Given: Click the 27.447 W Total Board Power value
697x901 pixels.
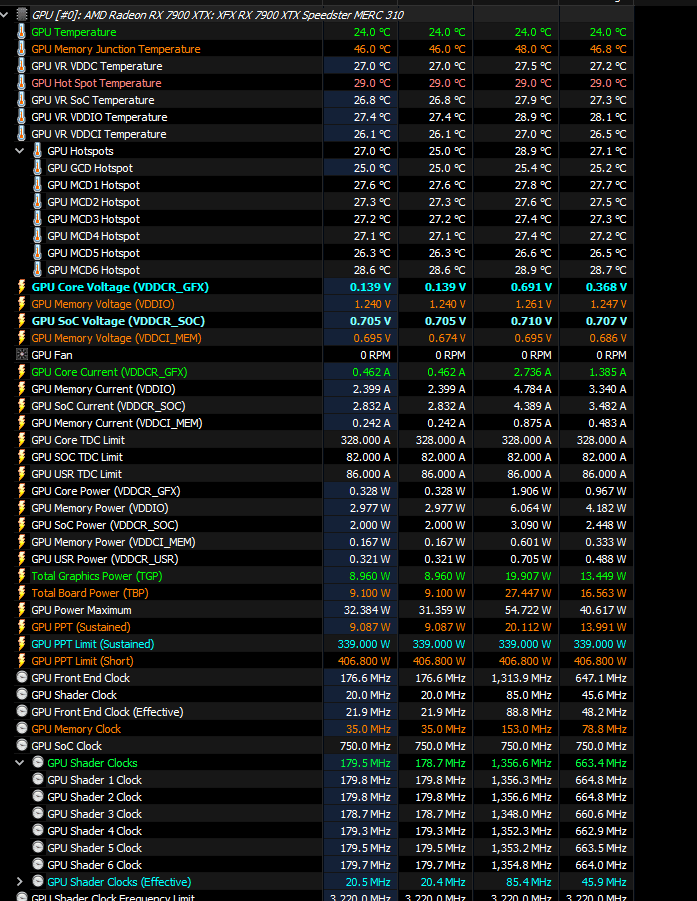Looking at the screenshot, I should 528,593.
